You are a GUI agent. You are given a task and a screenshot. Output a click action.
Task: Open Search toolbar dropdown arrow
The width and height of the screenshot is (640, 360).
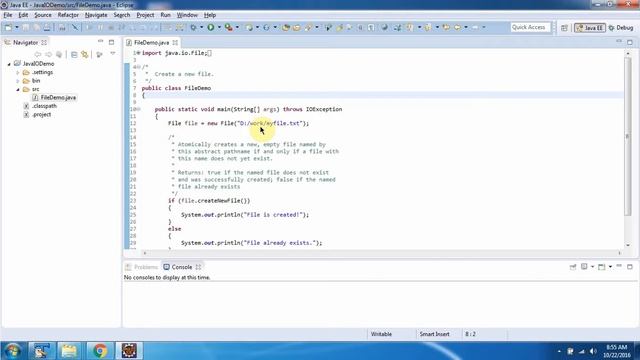[x=317, y=27]
